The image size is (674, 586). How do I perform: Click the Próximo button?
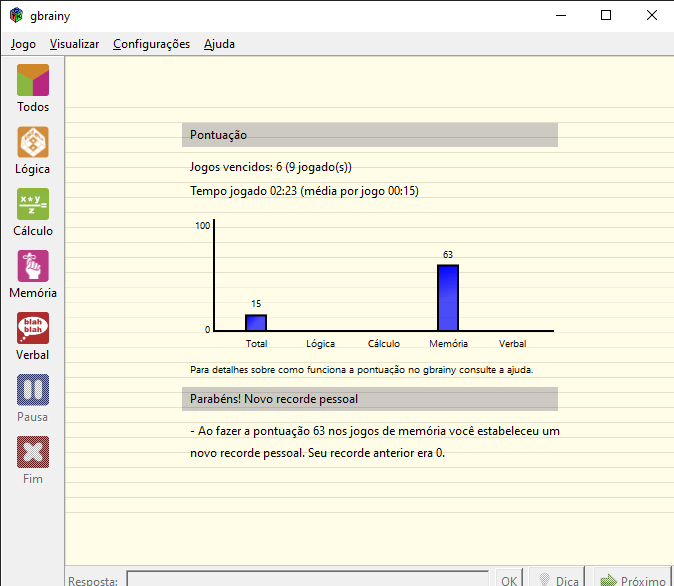[x=632, y=580]
